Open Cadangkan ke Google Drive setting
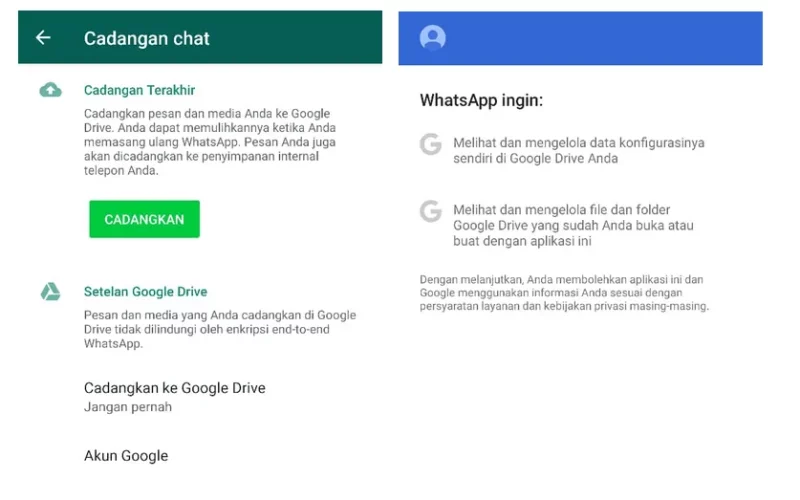Viewport: 800px width, 500px height. 174,397
